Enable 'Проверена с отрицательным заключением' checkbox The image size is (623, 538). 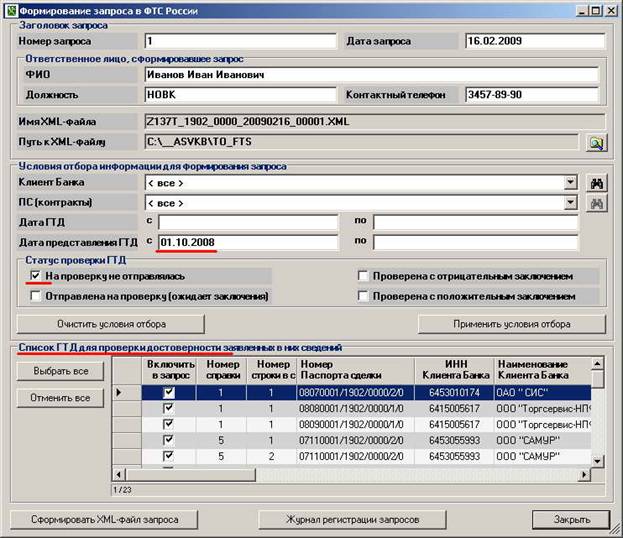tap(364, 276)
